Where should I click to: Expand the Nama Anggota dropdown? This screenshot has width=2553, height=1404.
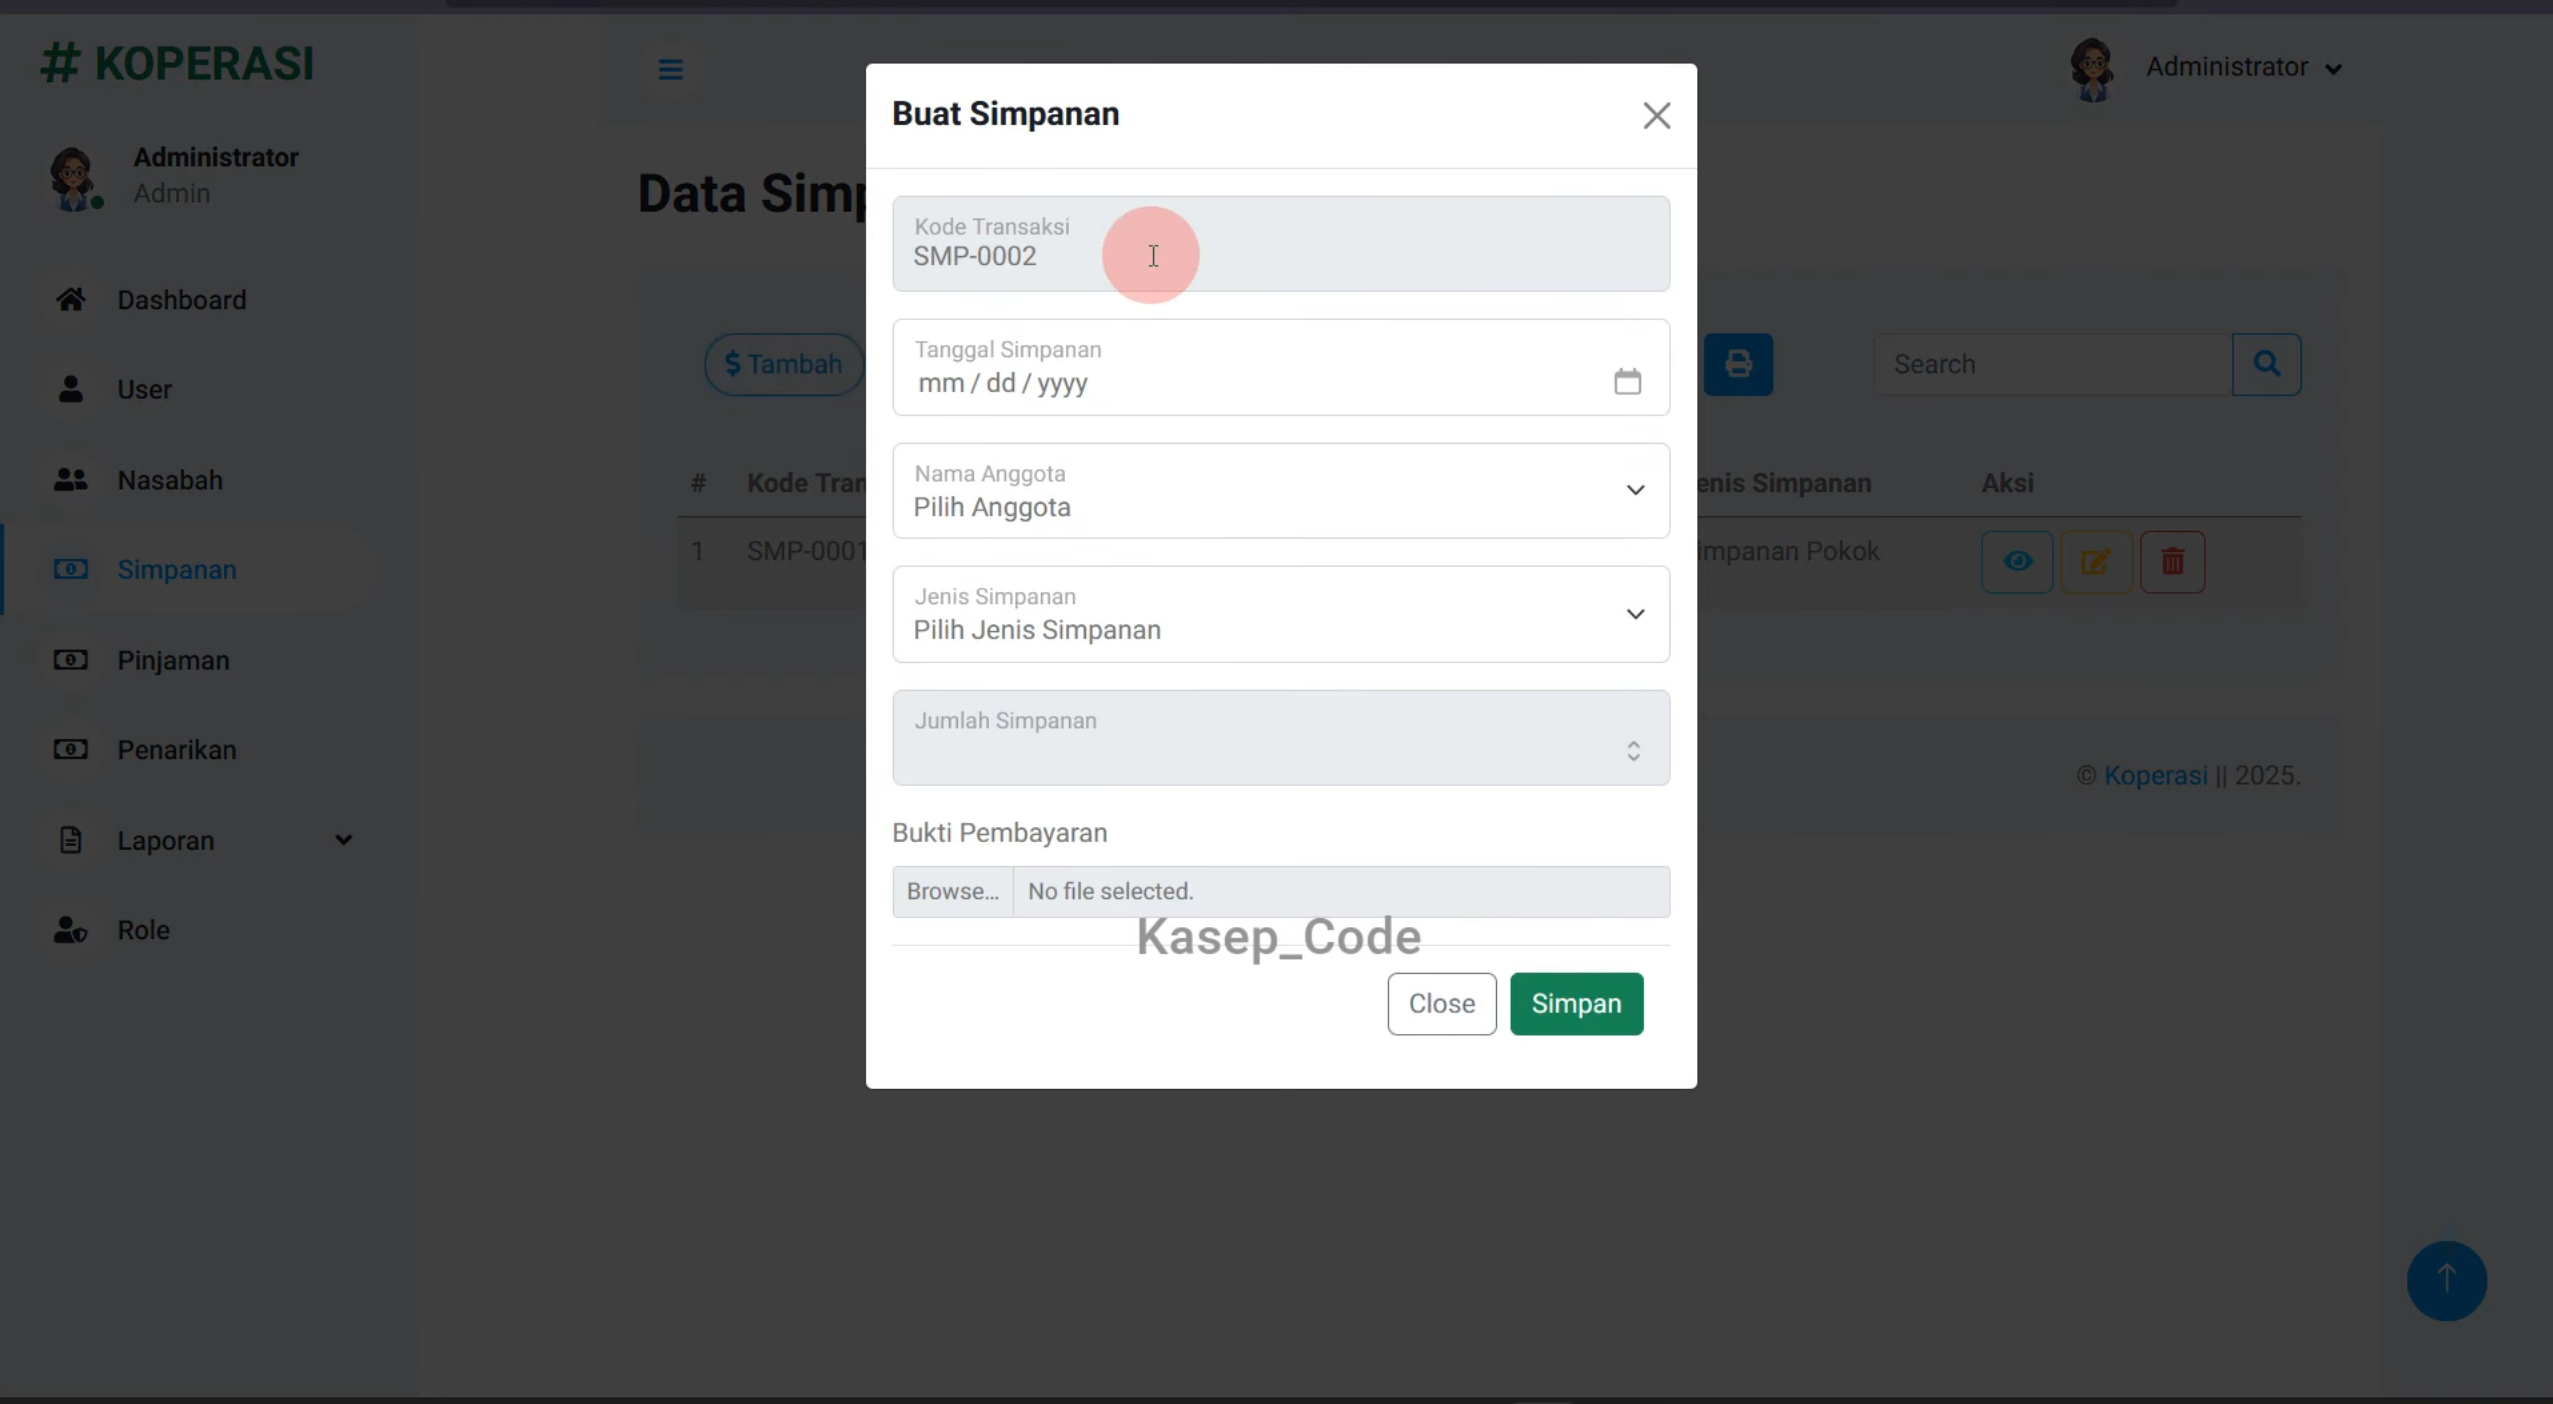(1635, 490)
